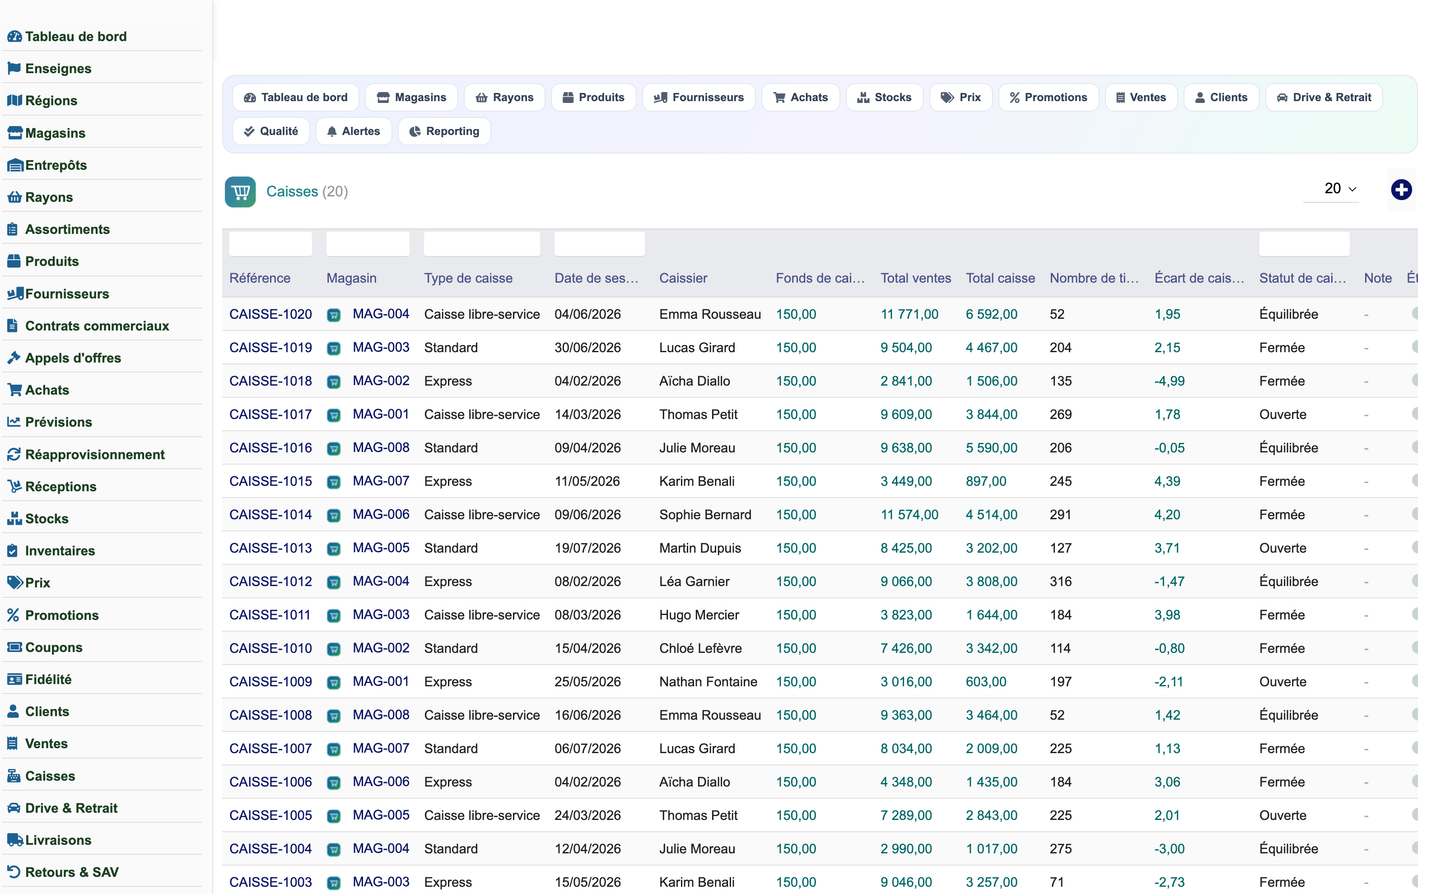Open MAG-008 link in CAISSE-1016 row
Screen dimensions: 1445x894
(381, 448)
